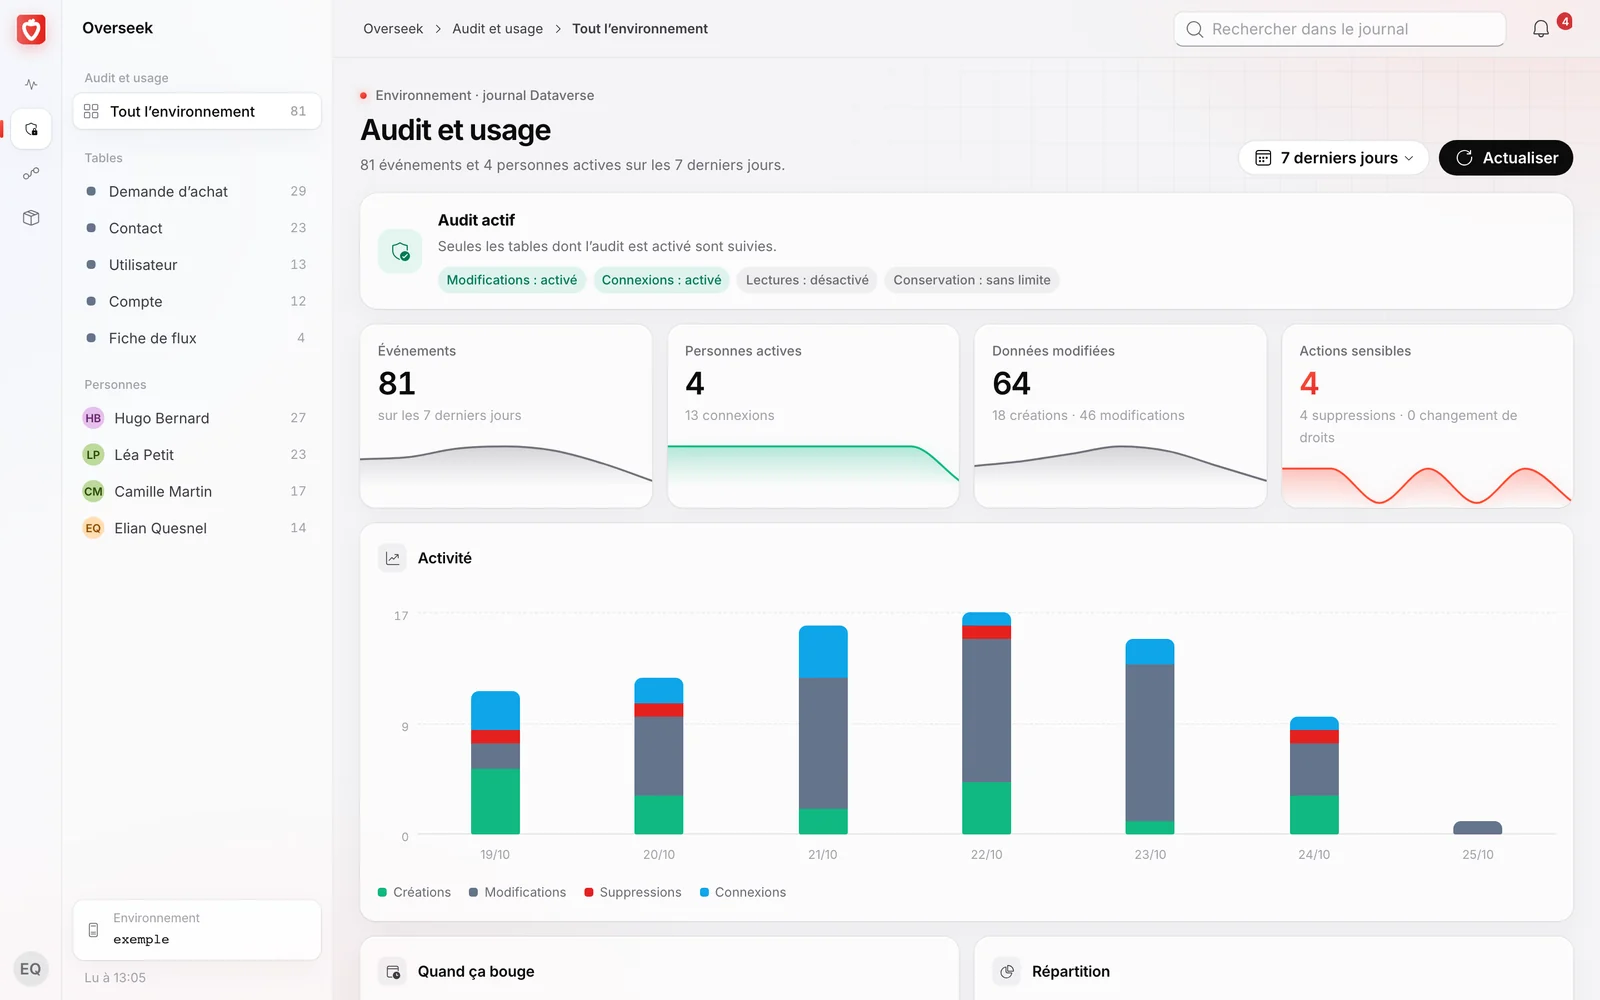The image size is (1600, 1000).
Task: Toggle the Connexions legend entry
Action: pyautogui.click(x=743, y=892)
